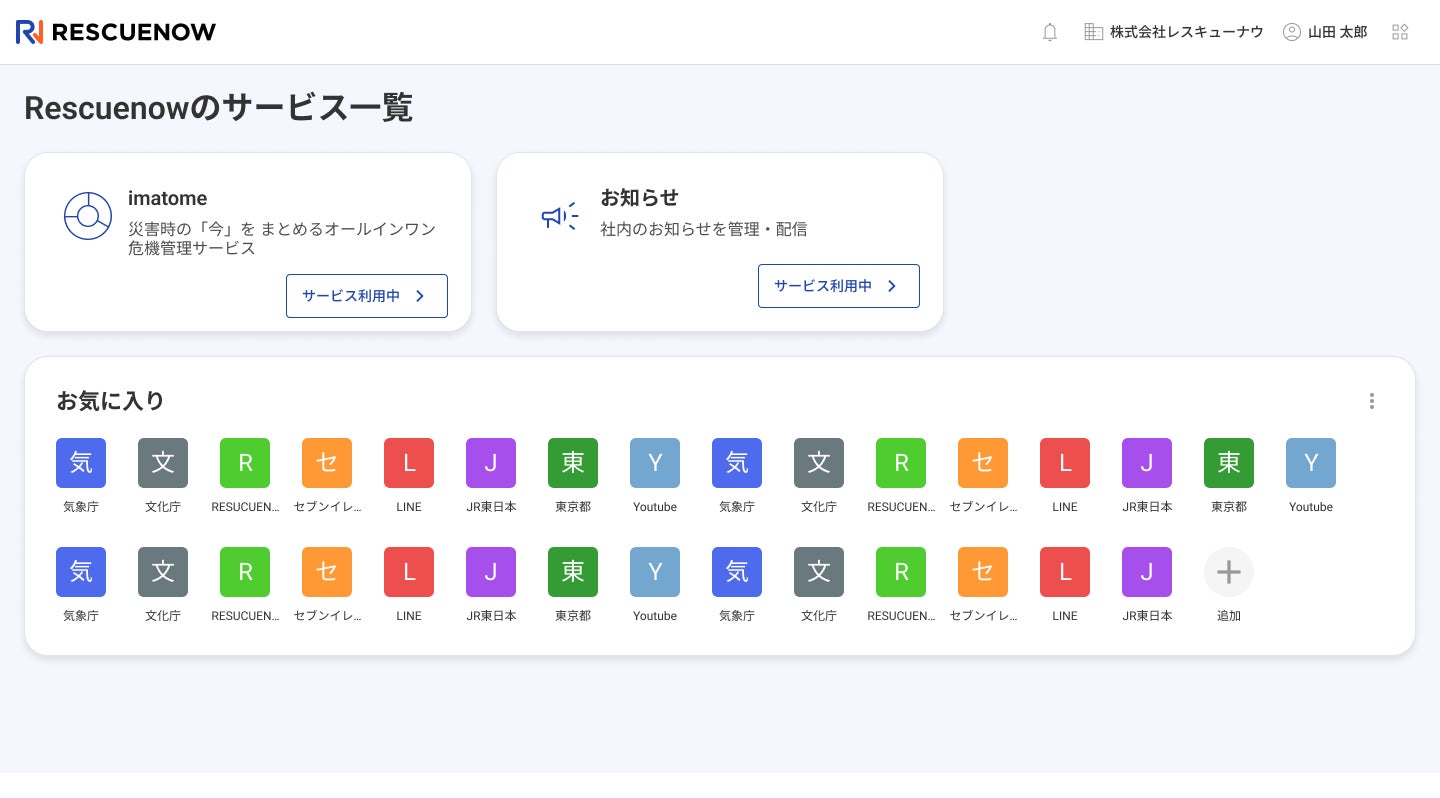Click the imatome circular service icon

pos(88,216)
